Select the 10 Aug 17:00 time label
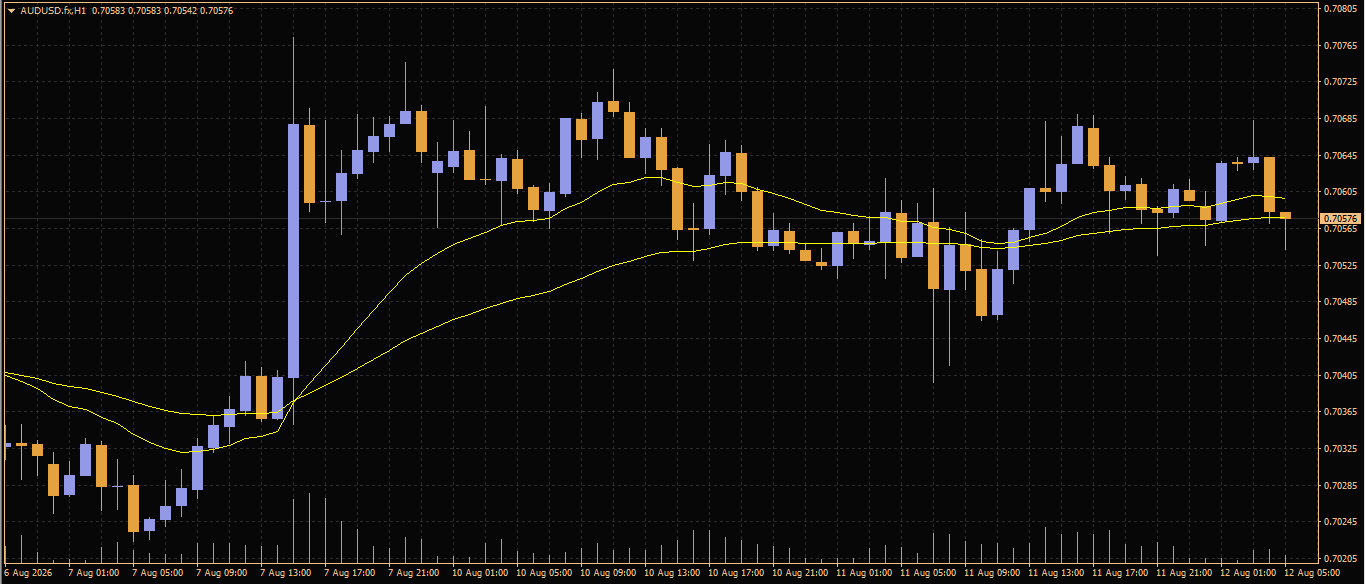Viewport: 1366px width, 584px height. pos(736,574)
